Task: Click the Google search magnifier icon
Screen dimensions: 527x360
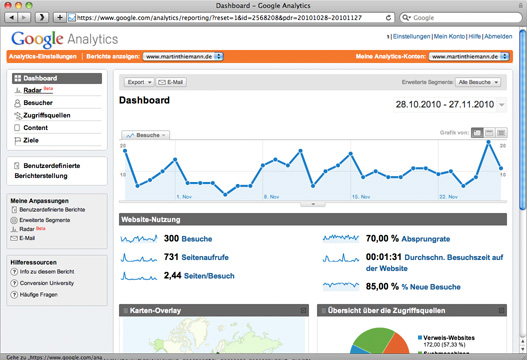Action: [406, 18]
